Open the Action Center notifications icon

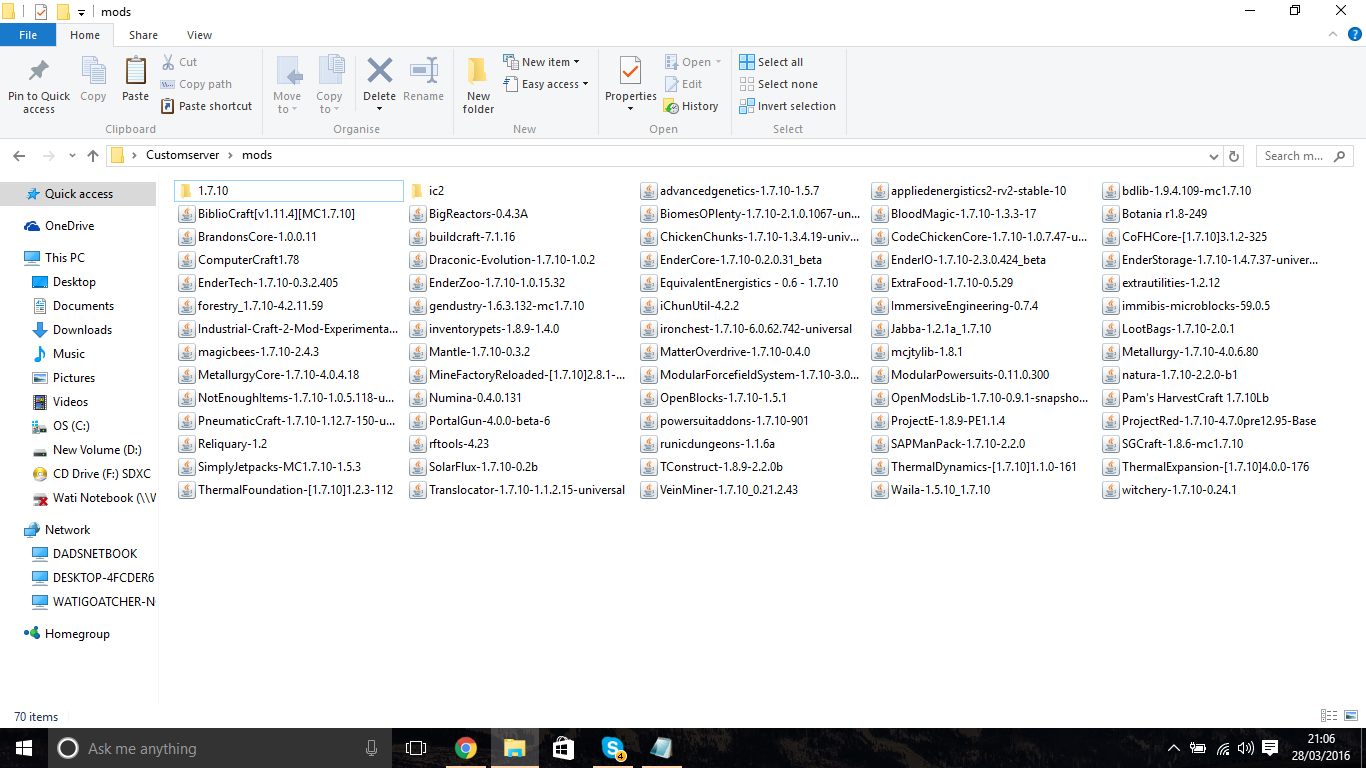point(1270,748)
